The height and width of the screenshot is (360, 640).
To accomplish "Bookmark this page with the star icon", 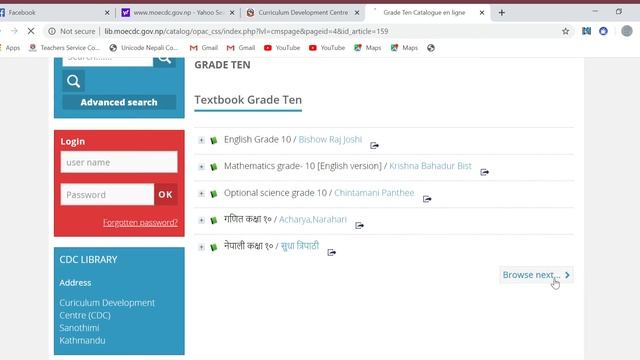I will pyautogui.click(x=565, y=31).
